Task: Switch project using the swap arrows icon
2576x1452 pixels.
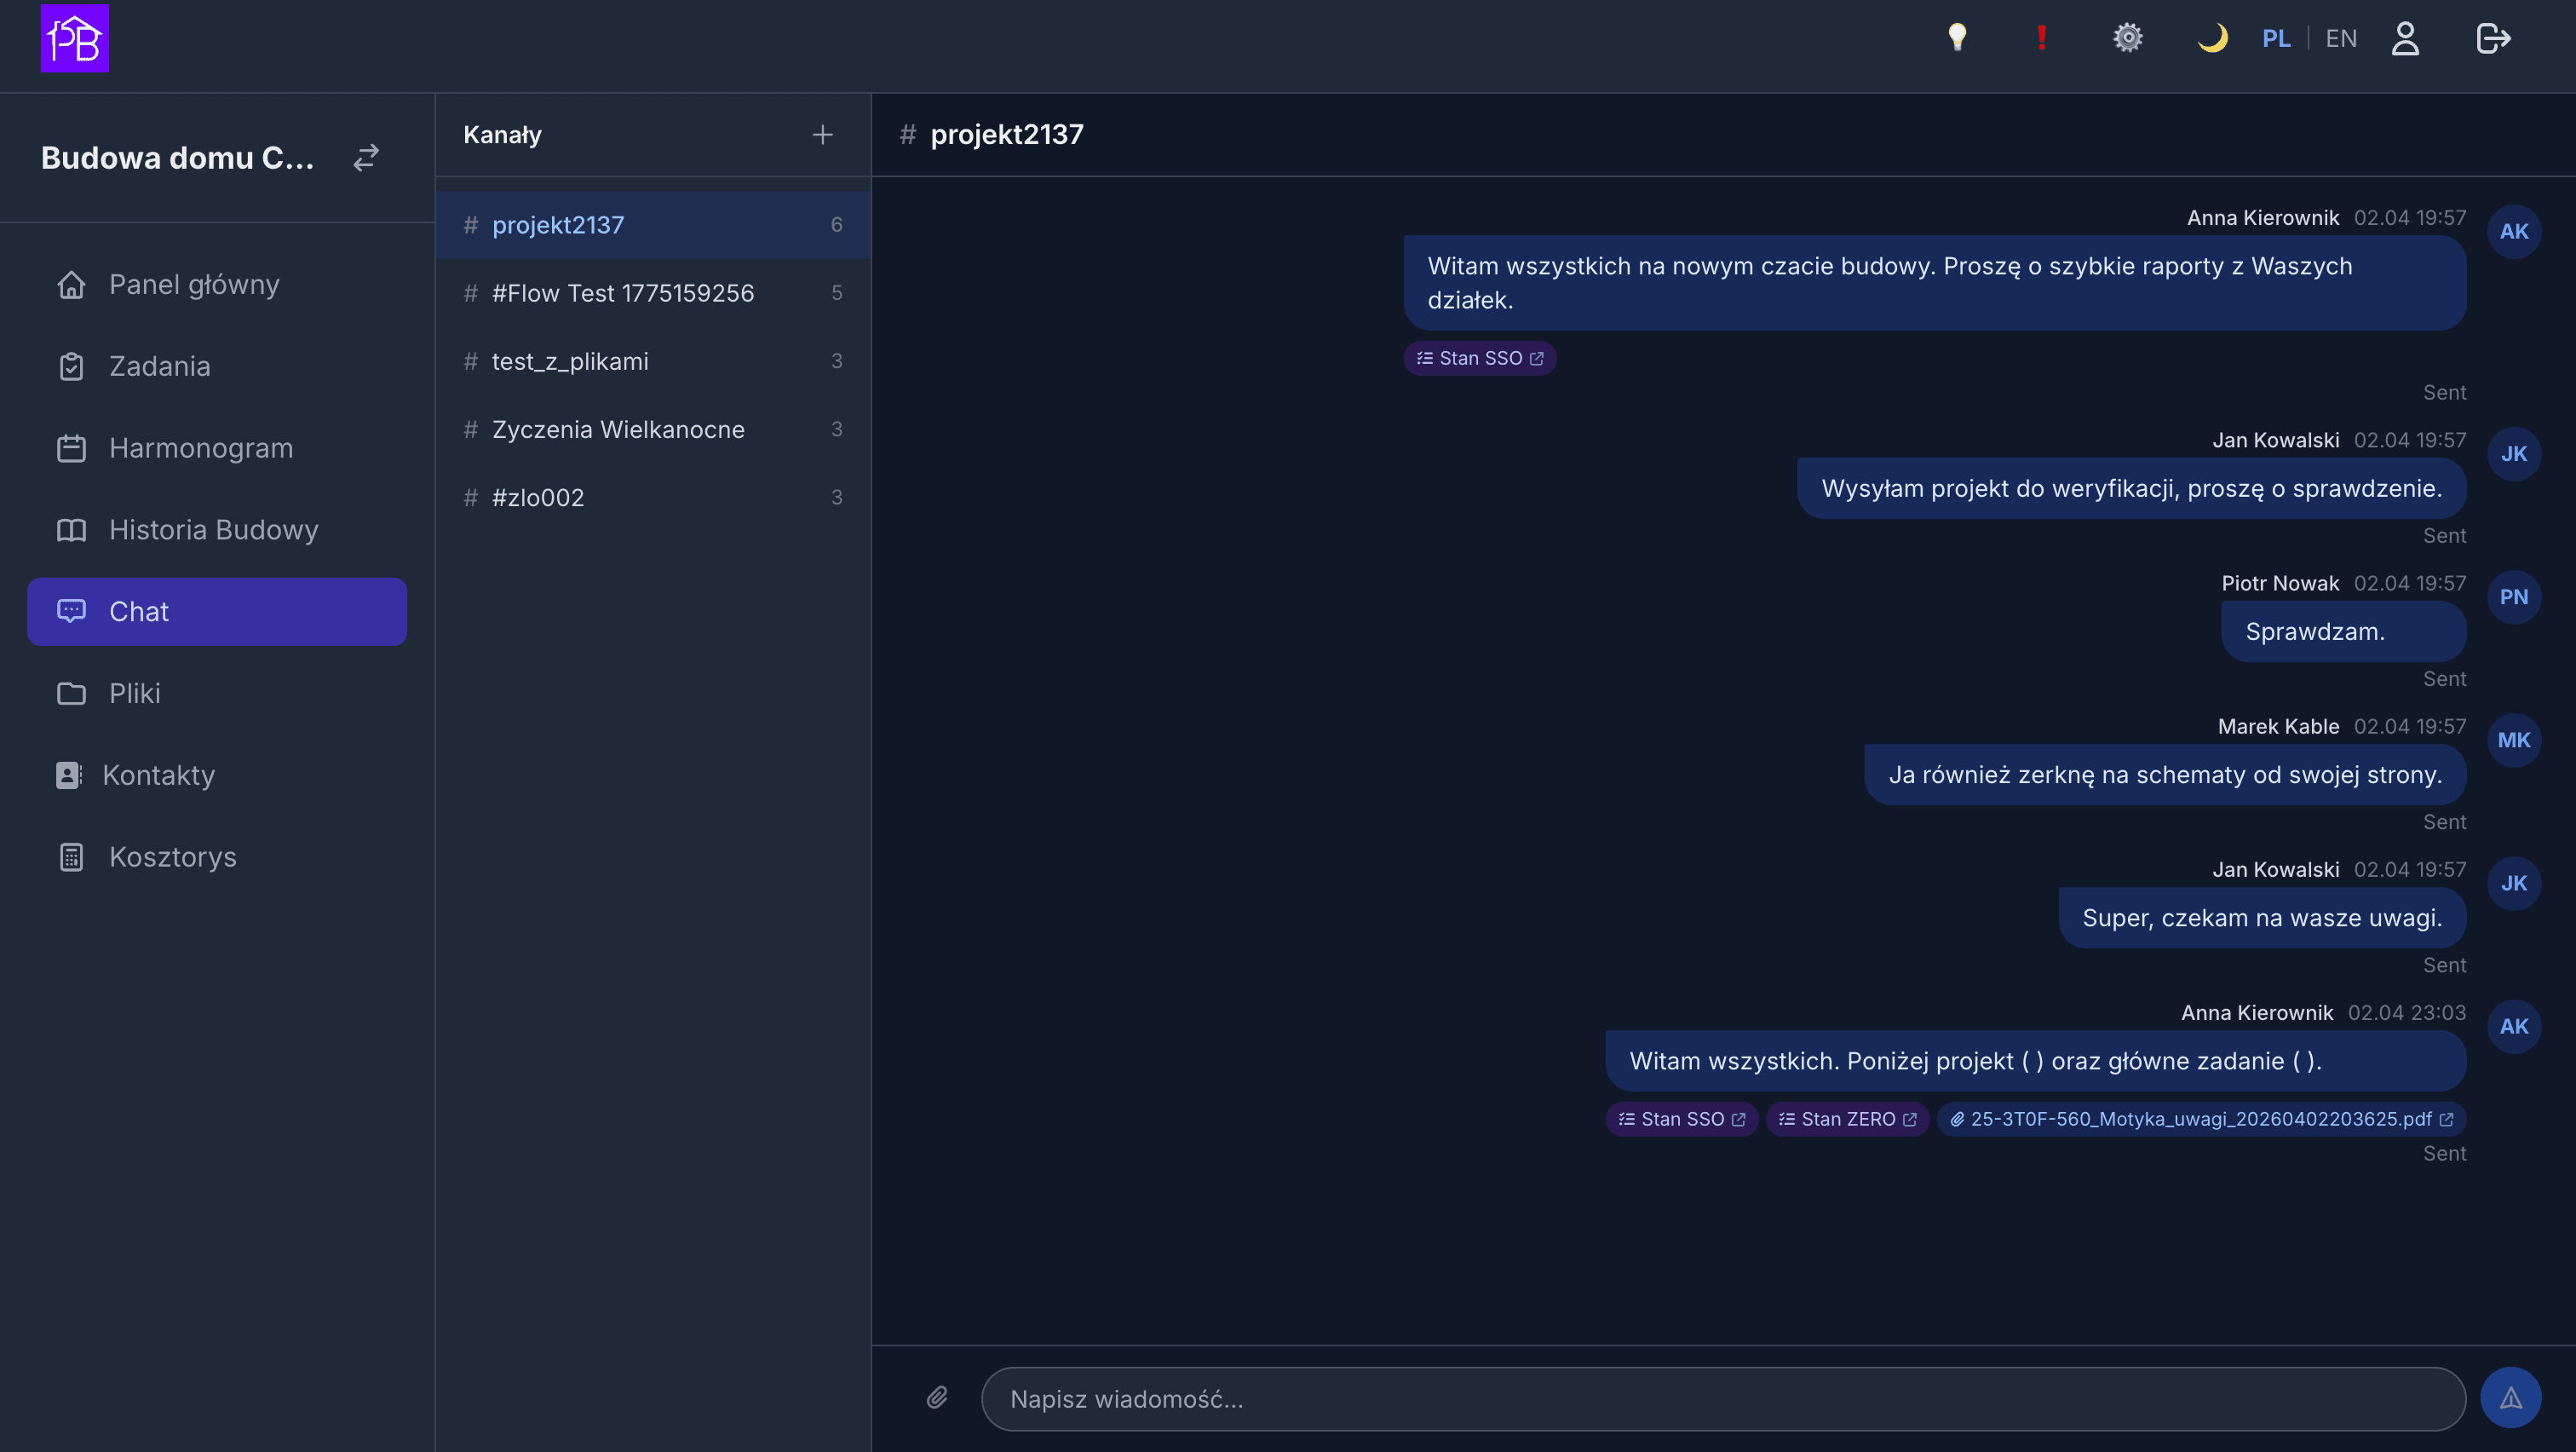Action: [366, 157]
